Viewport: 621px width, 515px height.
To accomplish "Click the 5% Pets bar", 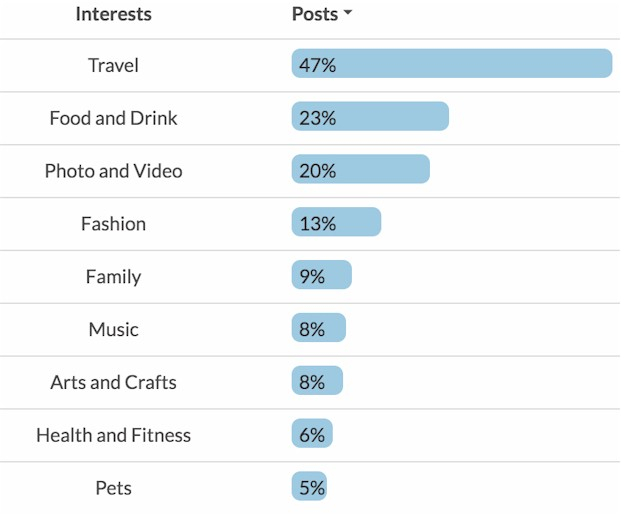I will pos(309,487).
